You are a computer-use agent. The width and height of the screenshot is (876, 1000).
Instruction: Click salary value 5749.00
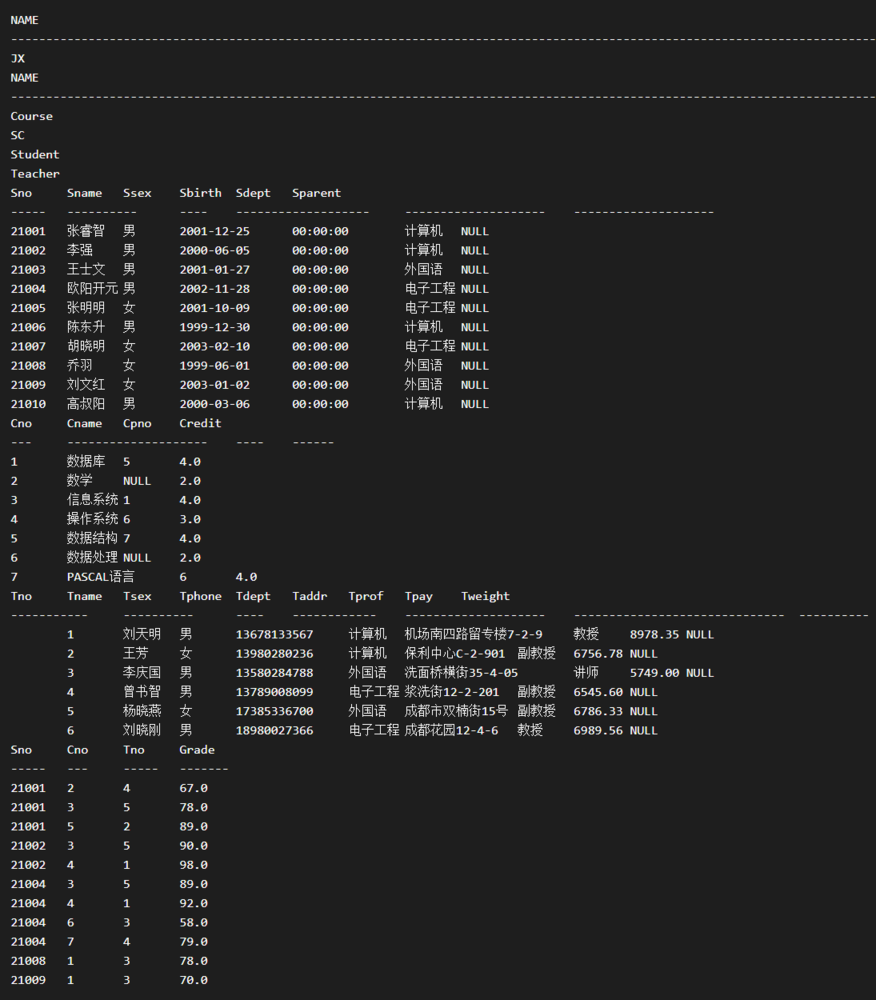(x=655, y=672)
